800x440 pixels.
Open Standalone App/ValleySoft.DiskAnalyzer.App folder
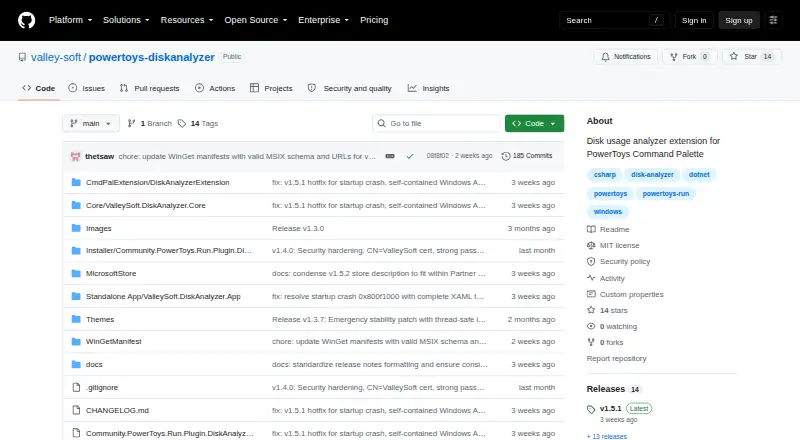point(163,296)
